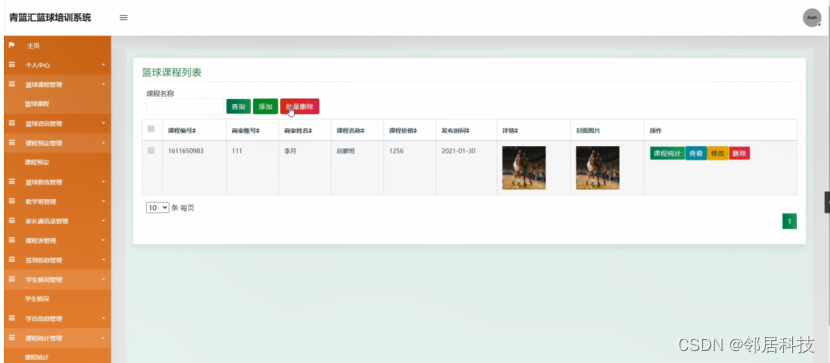830x363 pixels.
Task: Click the yellow 修改 edit button
Action: click(718, 153)
